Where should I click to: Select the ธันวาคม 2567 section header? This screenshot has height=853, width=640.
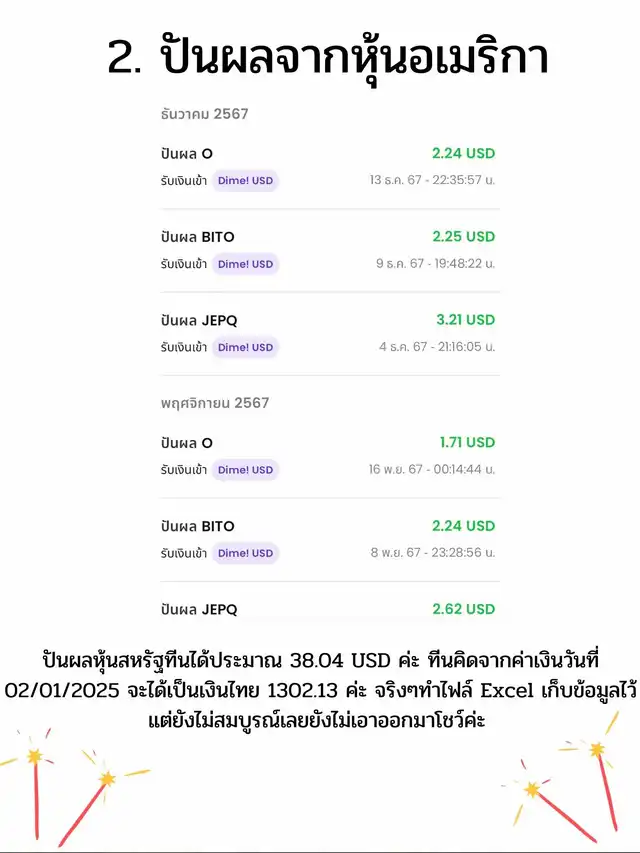point(204,114)
